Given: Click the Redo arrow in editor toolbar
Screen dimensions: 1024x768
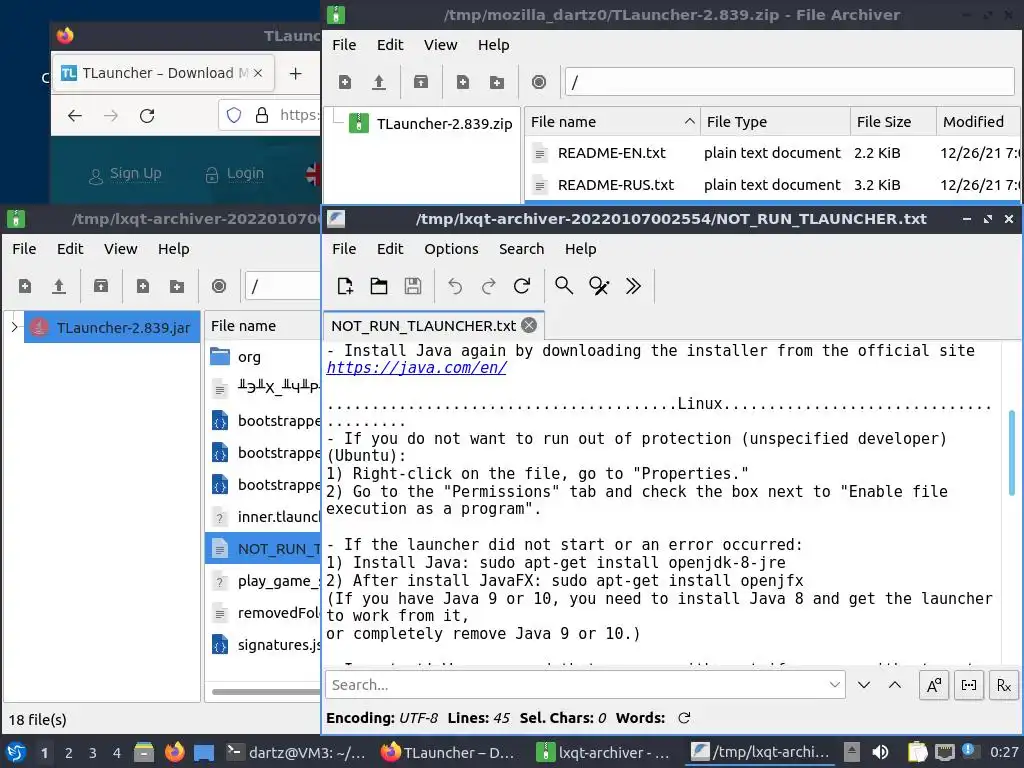Looking at the screenshot, I should pyautogui.click(x=488, y=286).
